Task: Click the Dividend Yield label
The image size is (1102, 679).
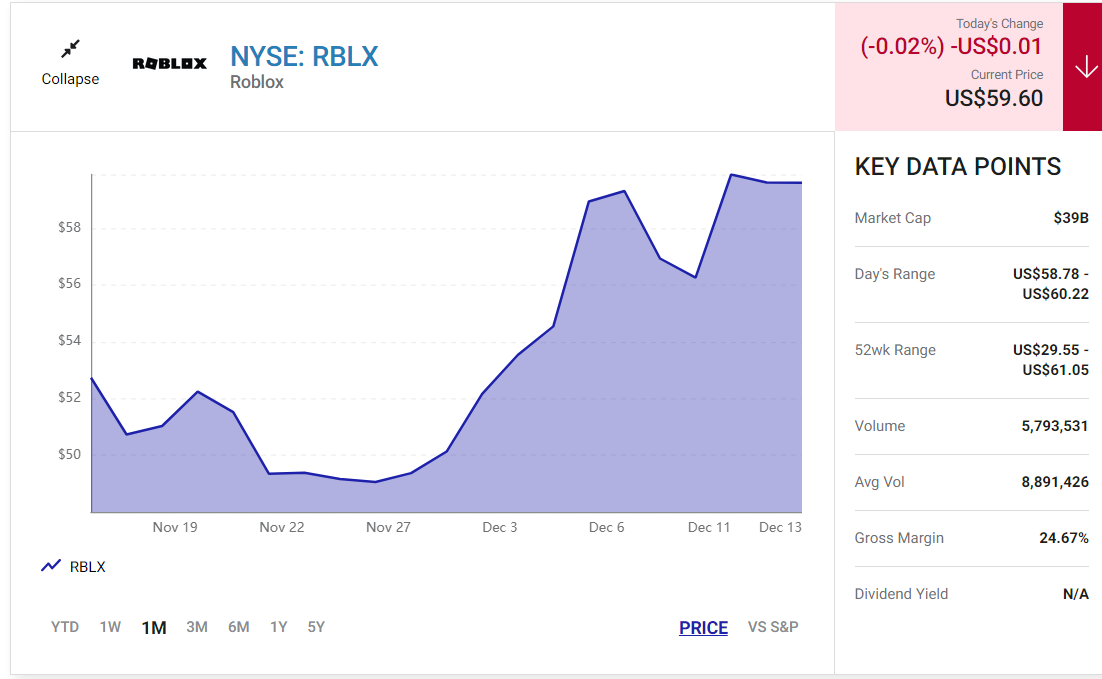Action: point(901,594)
